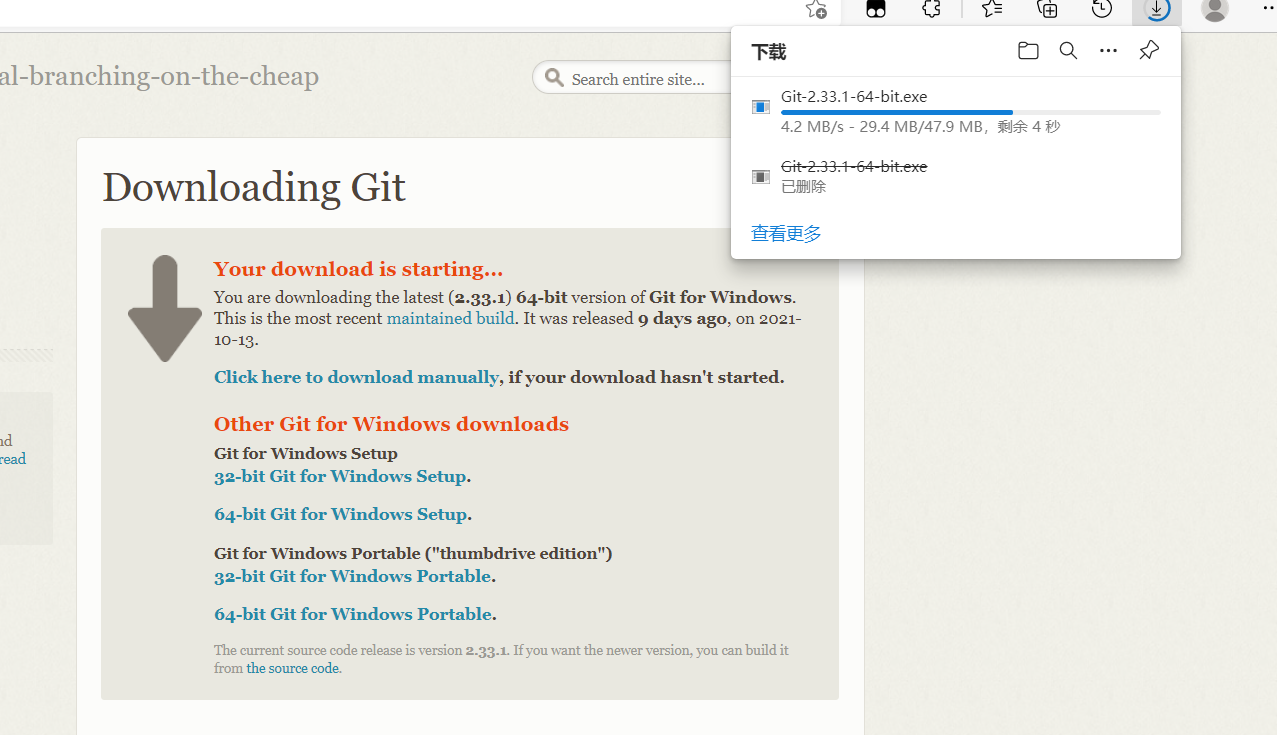The image size is (1277, 735).
Task: Open the Favorites list icon
Action: [991, 9]
